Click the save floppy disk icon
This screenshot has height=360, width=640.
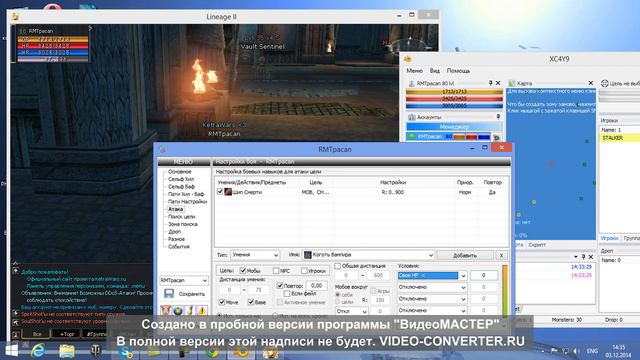coord(169,293)
